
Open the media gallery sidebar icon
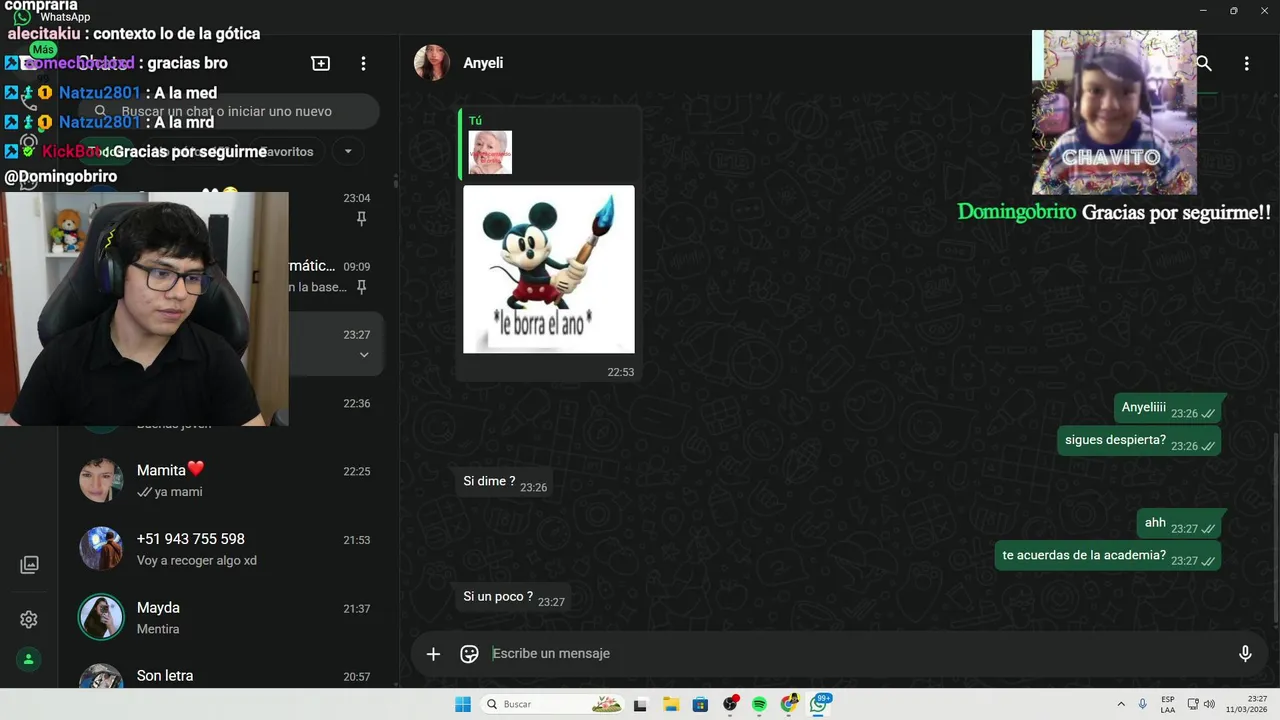29,565
